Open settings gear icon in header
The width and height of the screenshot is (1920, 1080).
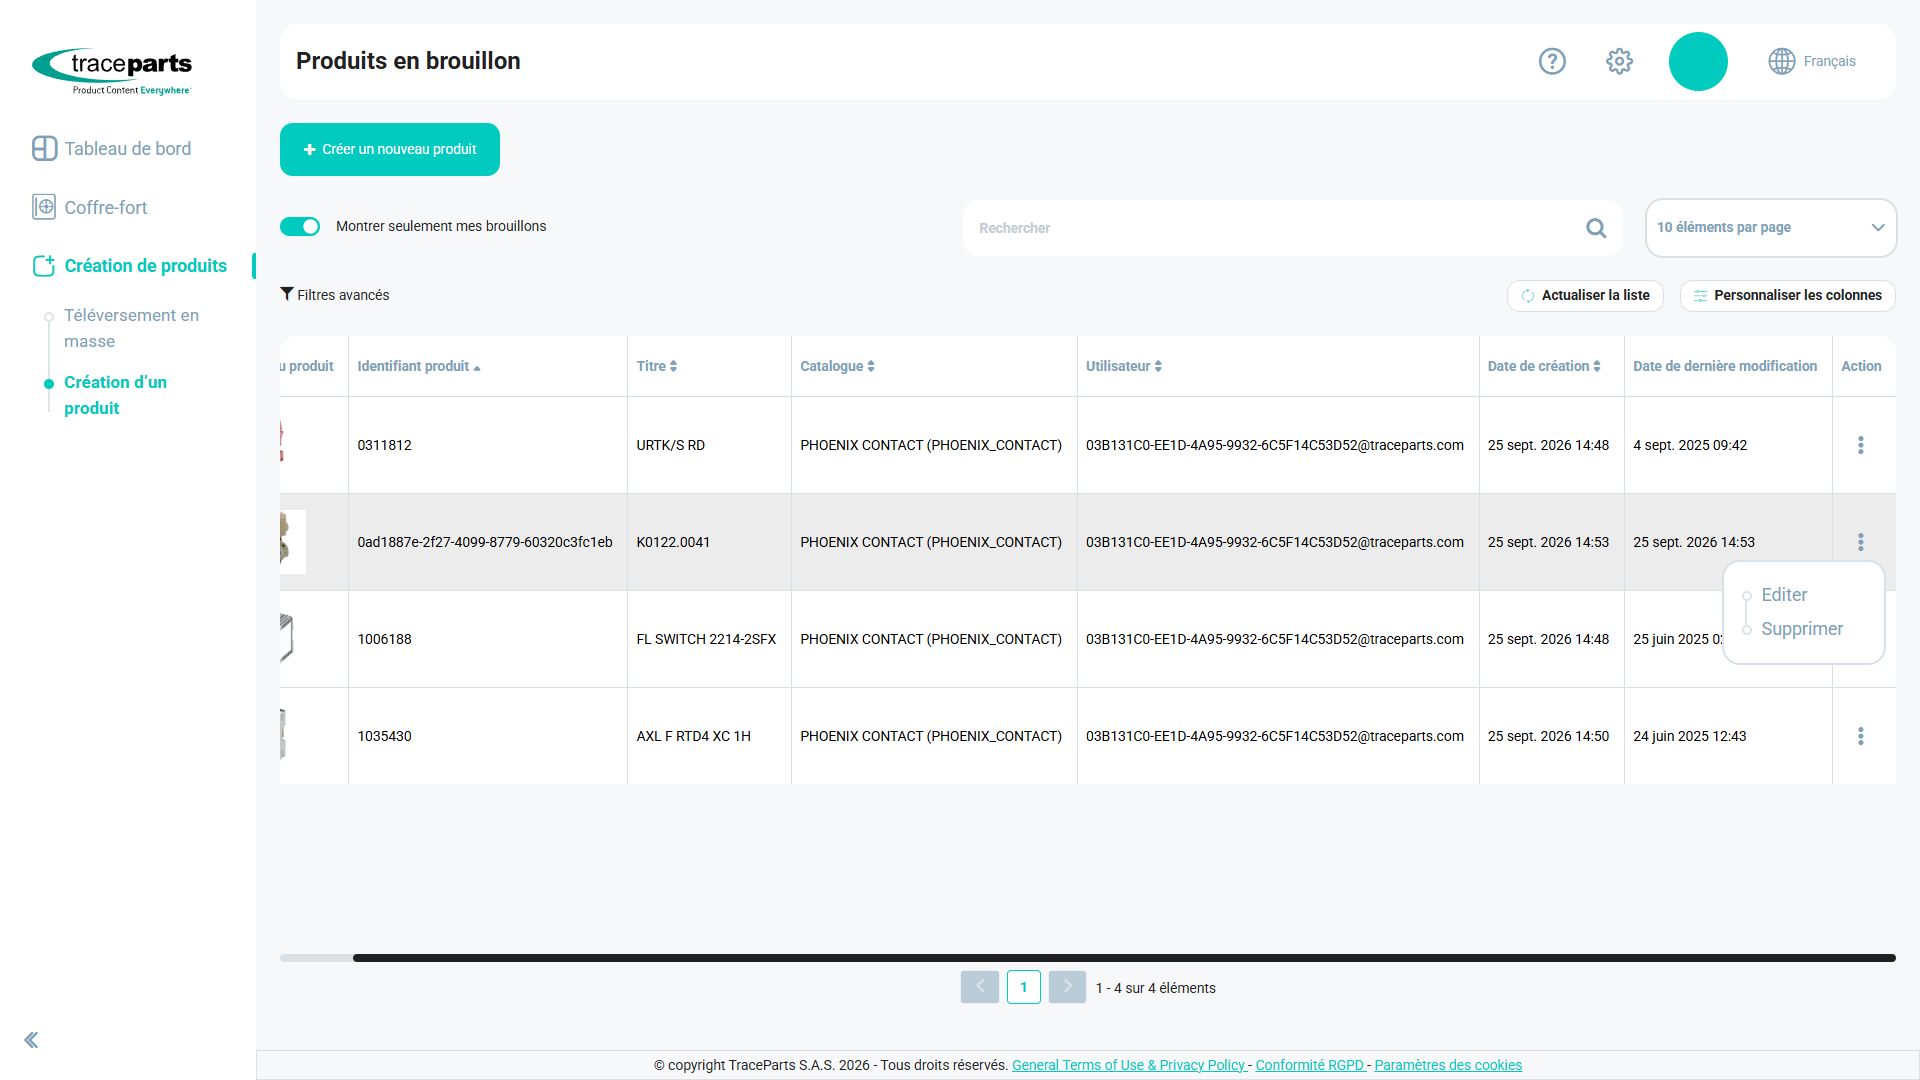(1619, 61)
